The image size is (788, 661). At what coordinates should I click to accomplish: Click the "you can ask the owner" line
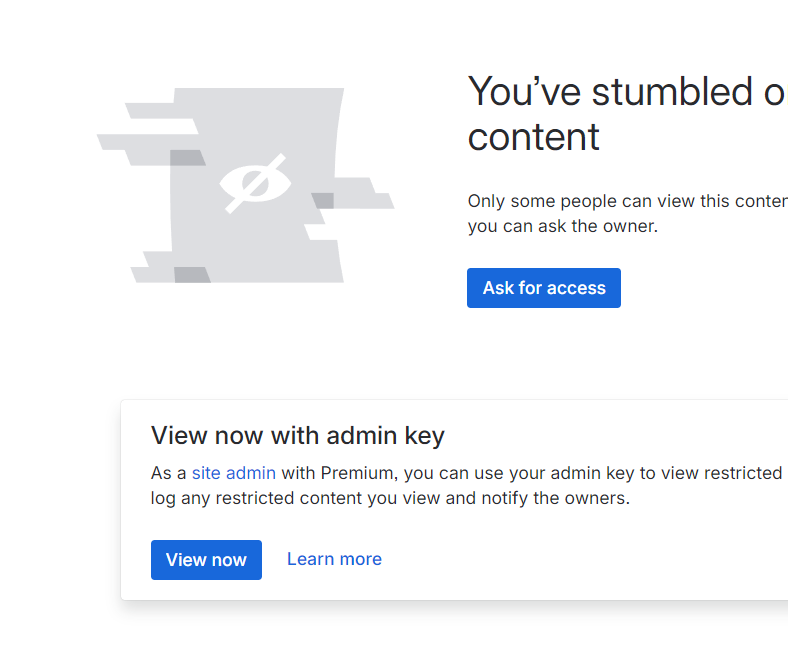click(562, 226)
